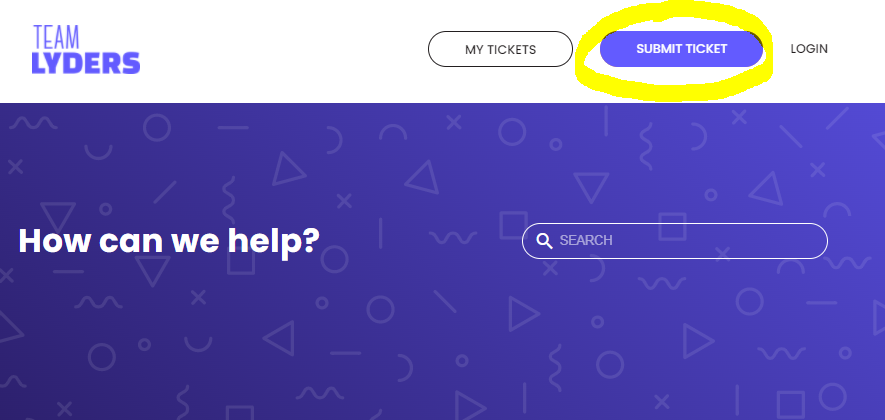Viewport: 885px width, 420px height.
Task: Click the rounded search bar in the banner
Action: (675, 241)
